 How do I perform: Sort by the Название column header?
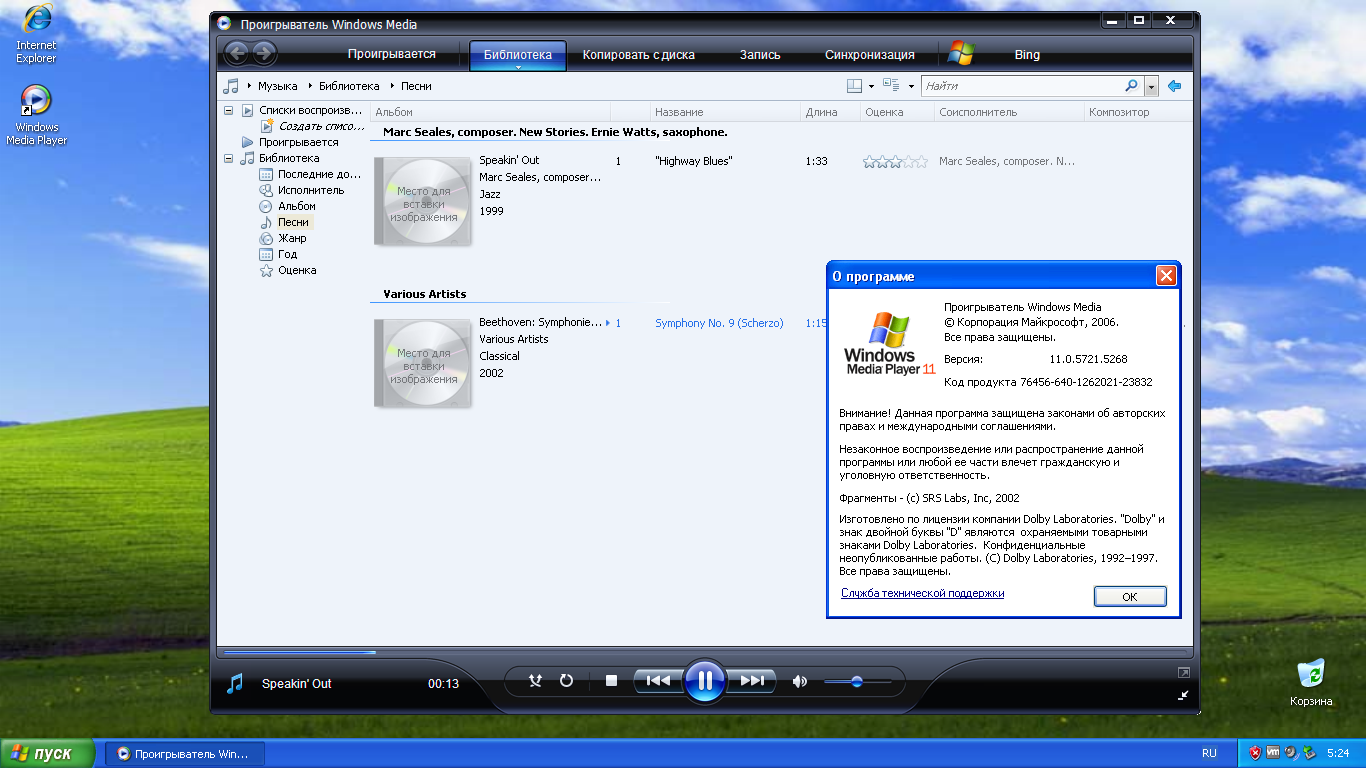pyautogui.click(x=725, y=112)
